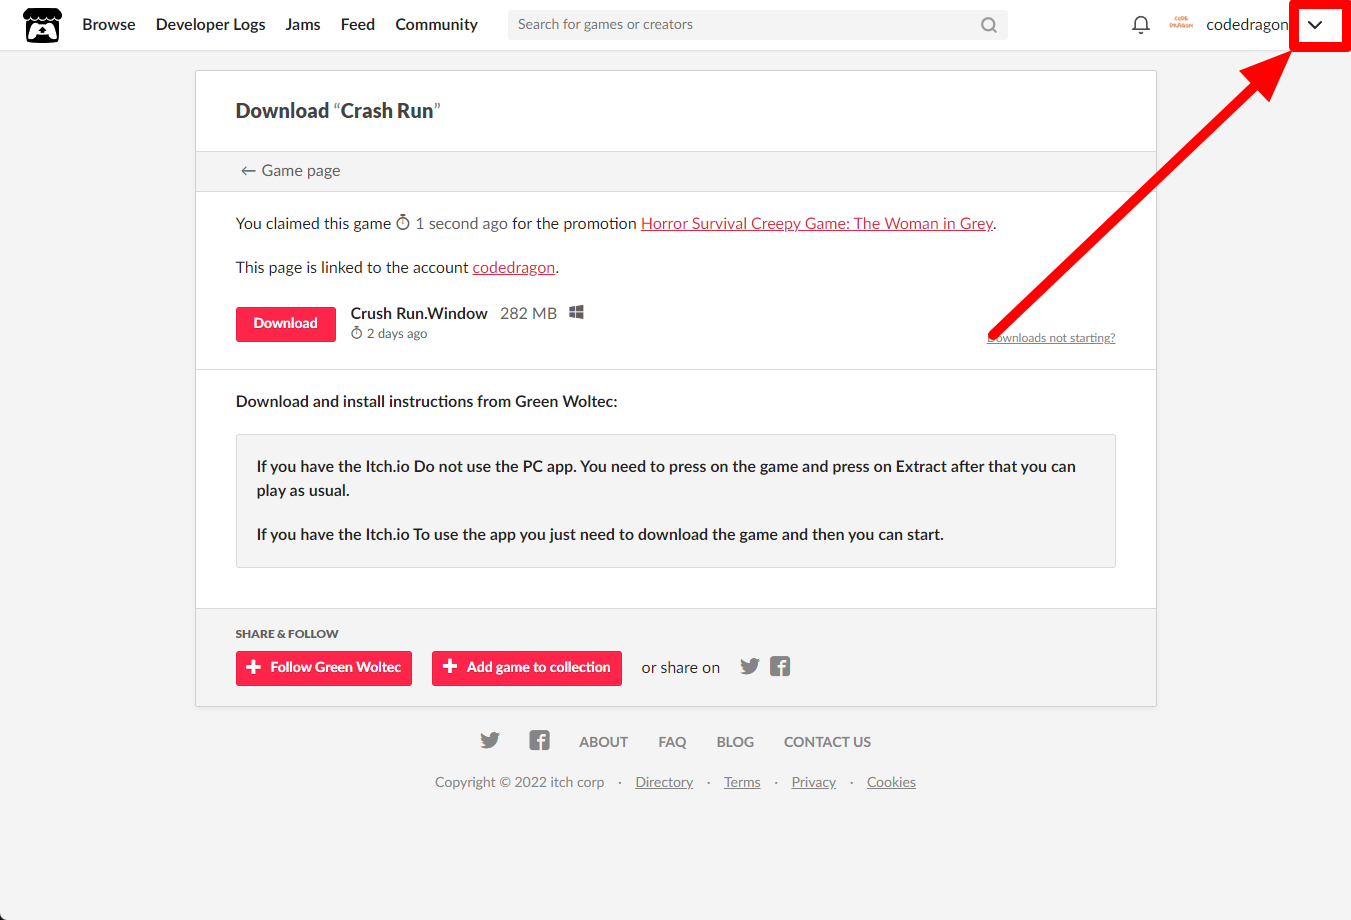The width and height of the screenshot is (1351, 920).
Task: Share on Twitter next to share on
Action: pos(750,666)
